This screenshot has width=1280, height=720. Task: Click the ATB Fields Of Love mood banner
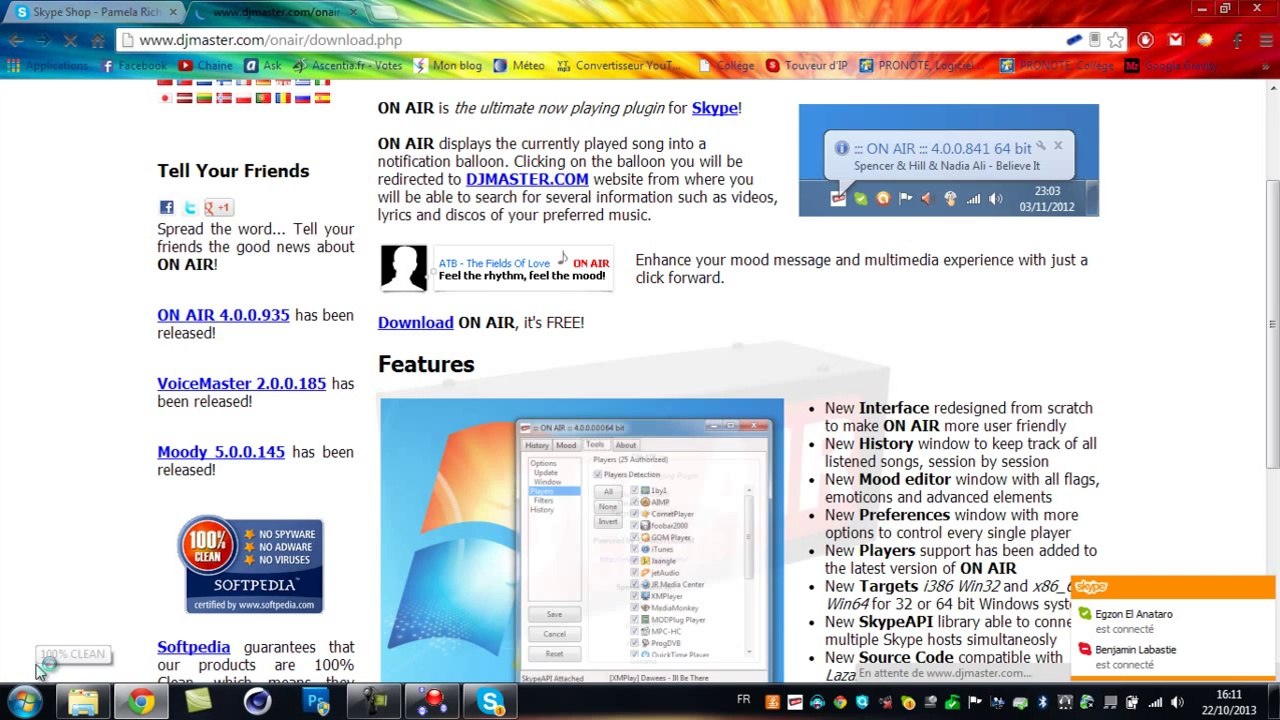point(497,269)
